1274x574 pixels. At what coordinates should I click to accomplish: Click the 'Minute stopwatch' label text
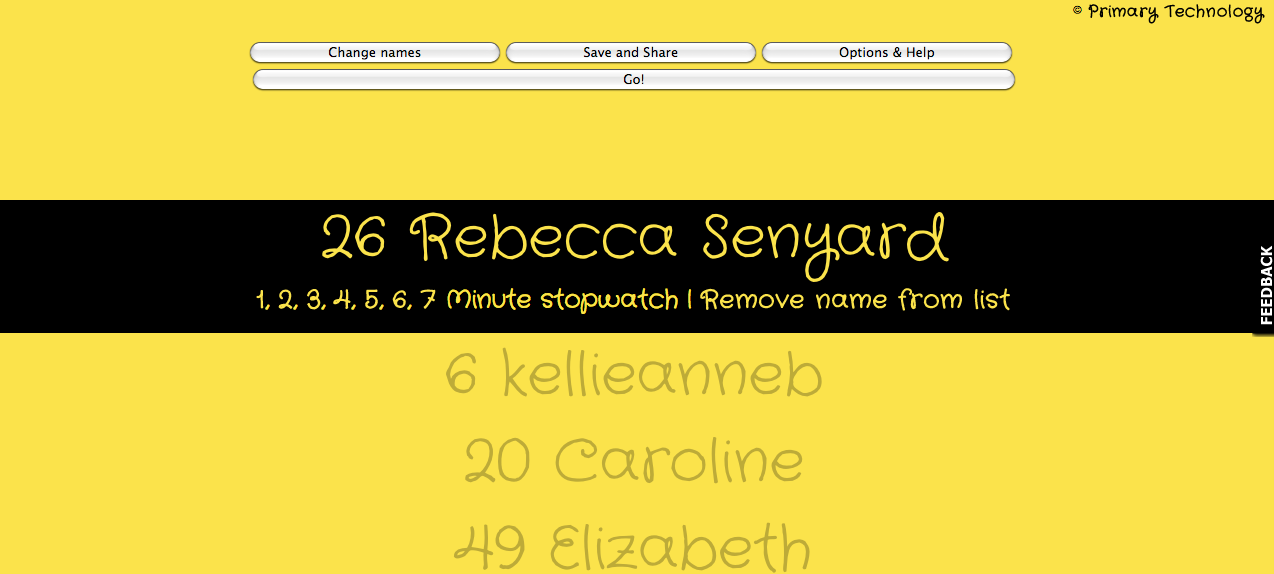point(562,300)
